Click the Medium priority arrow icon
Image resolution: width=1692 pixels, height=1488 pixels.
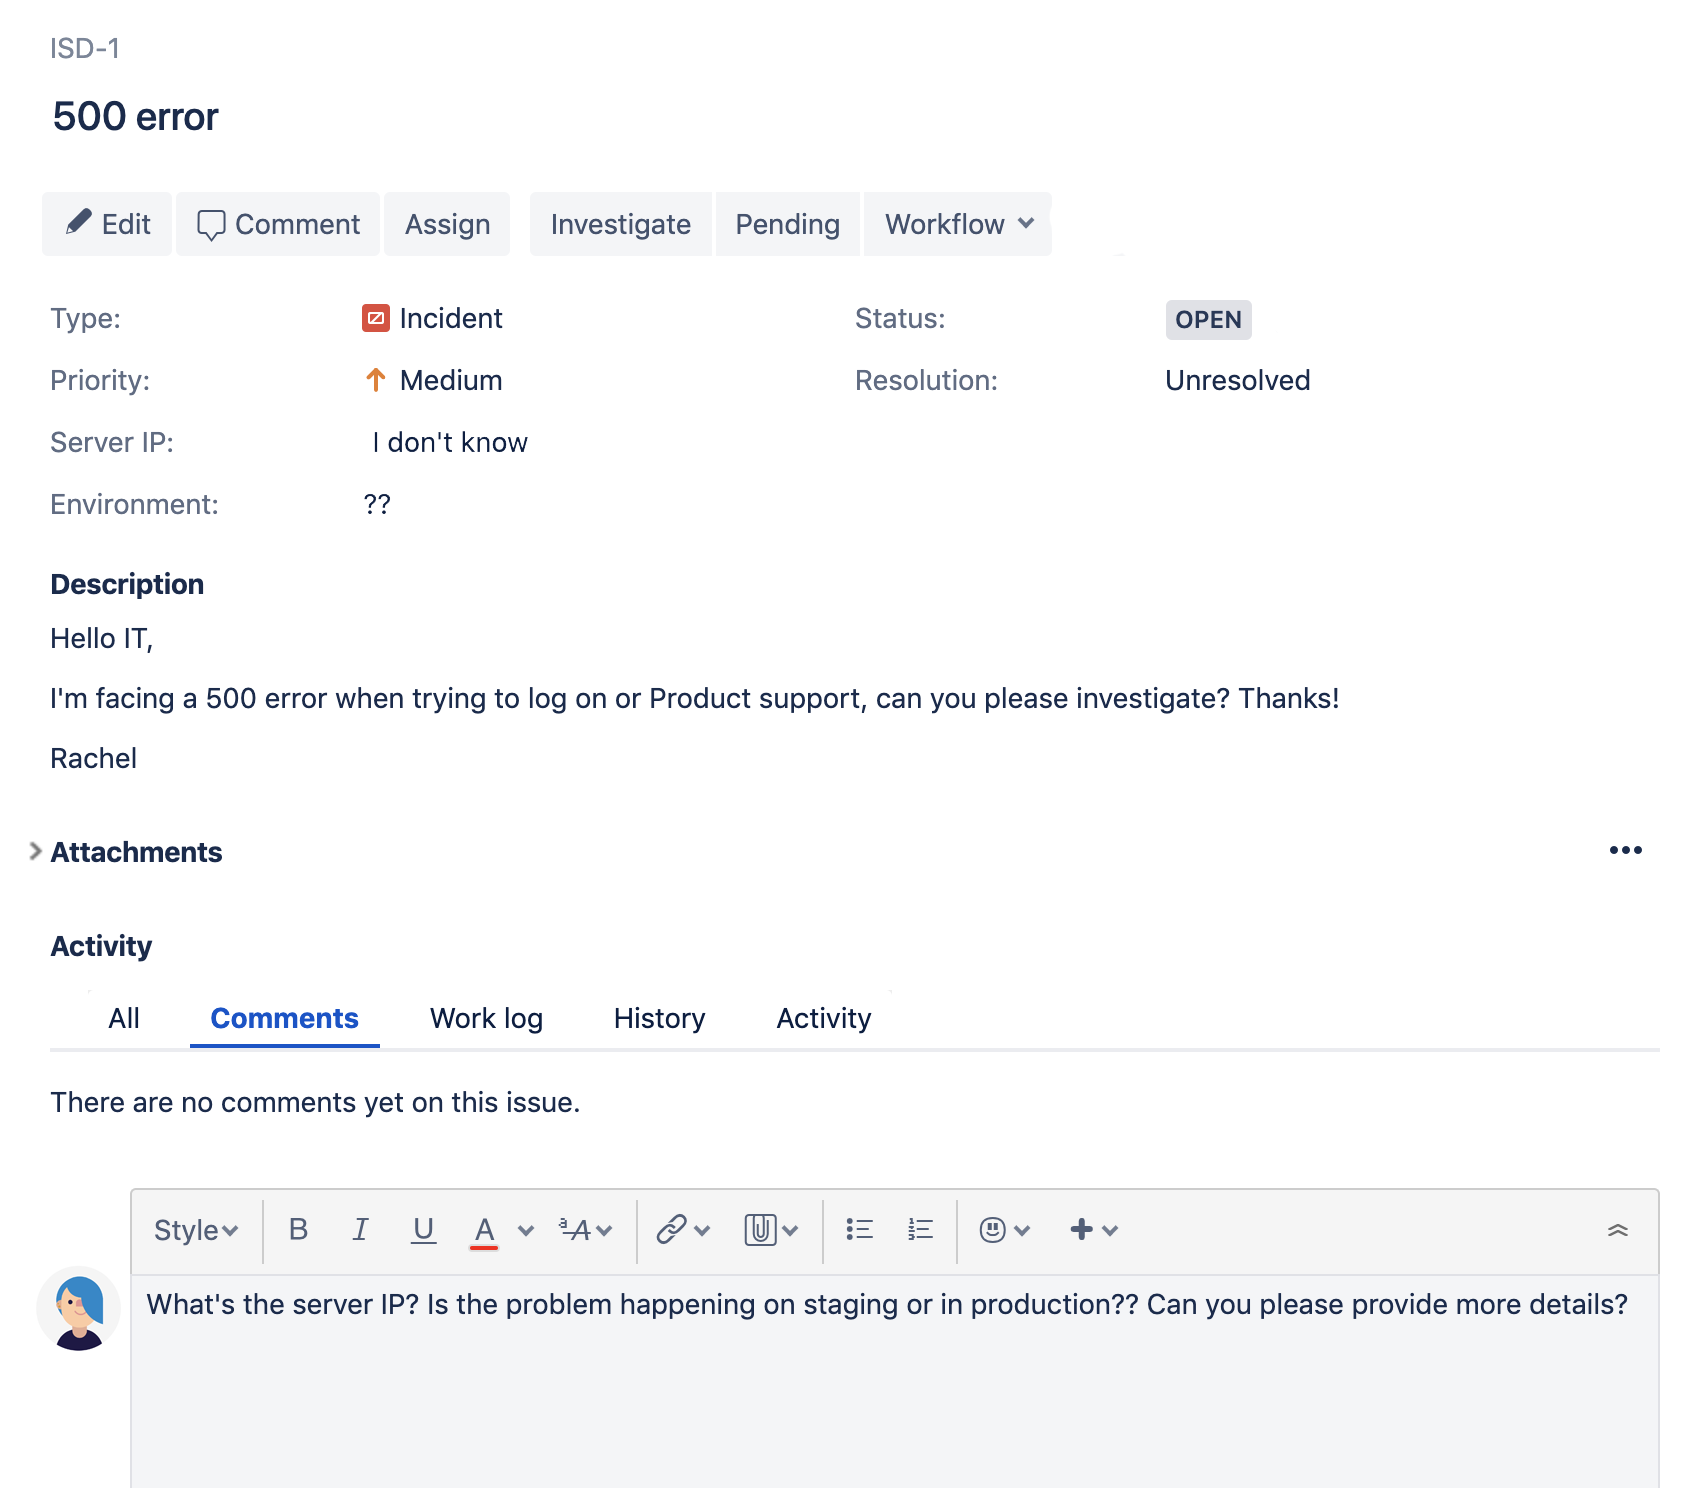[x=376, y=380]
